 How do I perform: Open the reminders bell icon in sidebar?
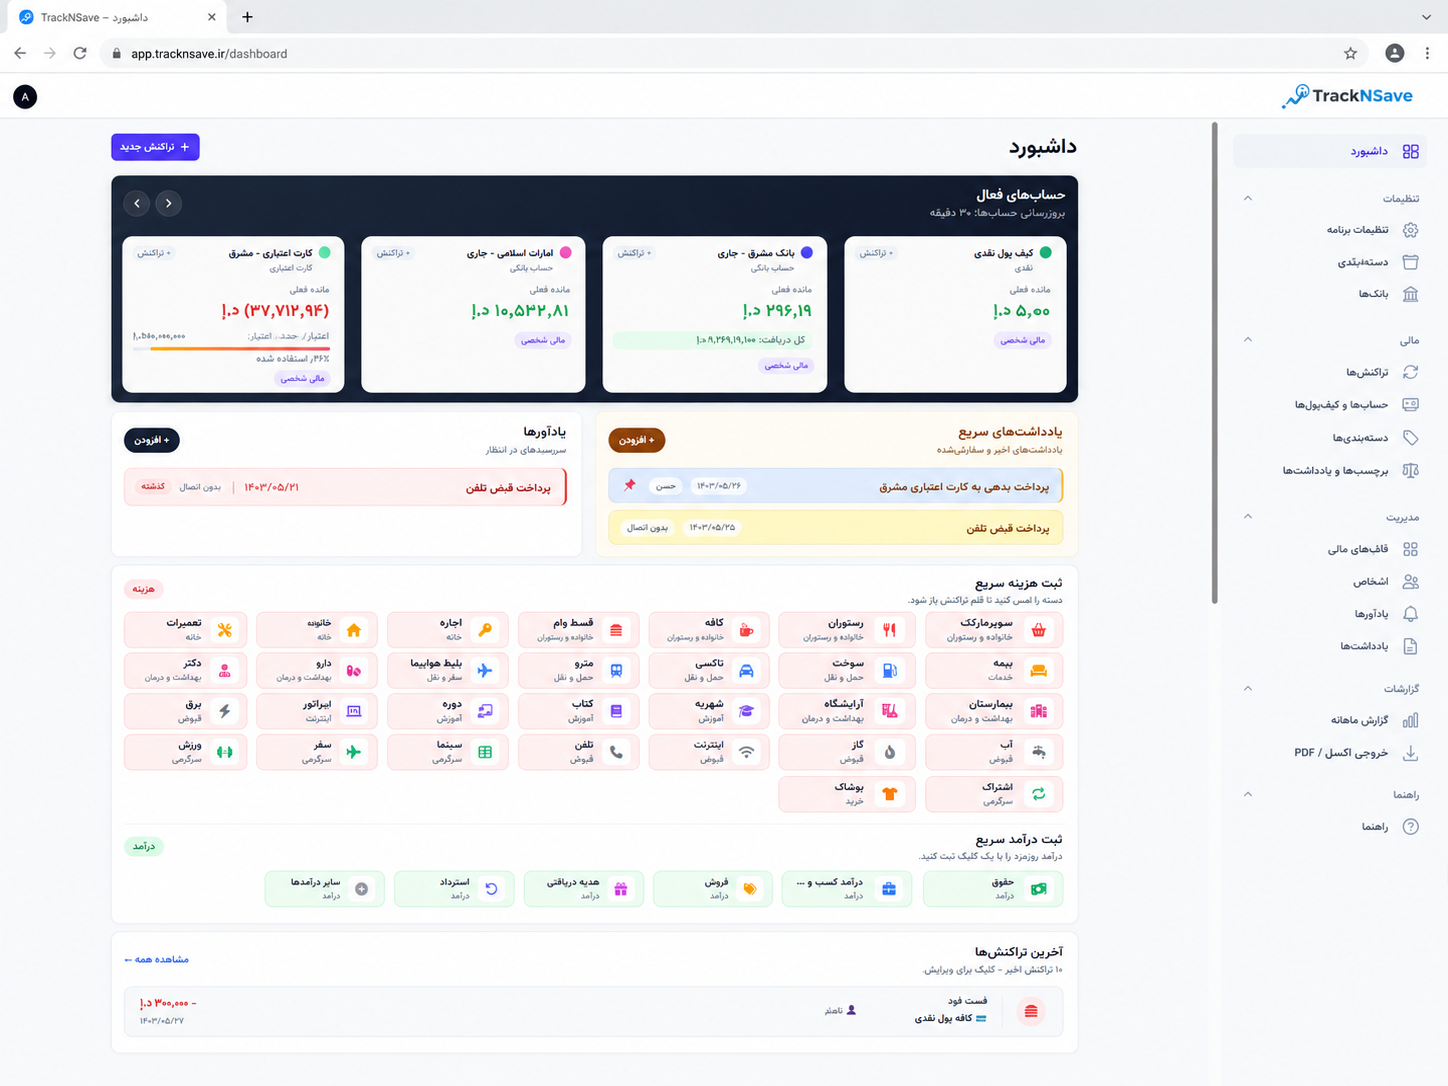[1410, 613]
